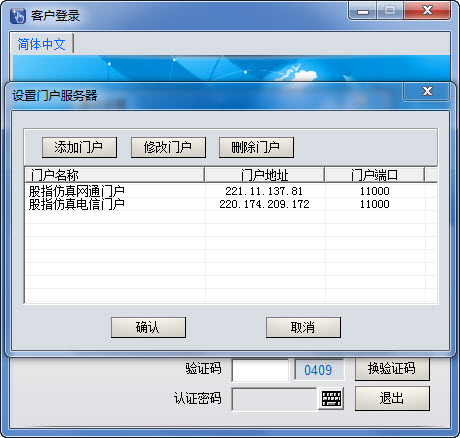Open the on-screen keyboard icon
460x438 pixels.
point(331,399)
